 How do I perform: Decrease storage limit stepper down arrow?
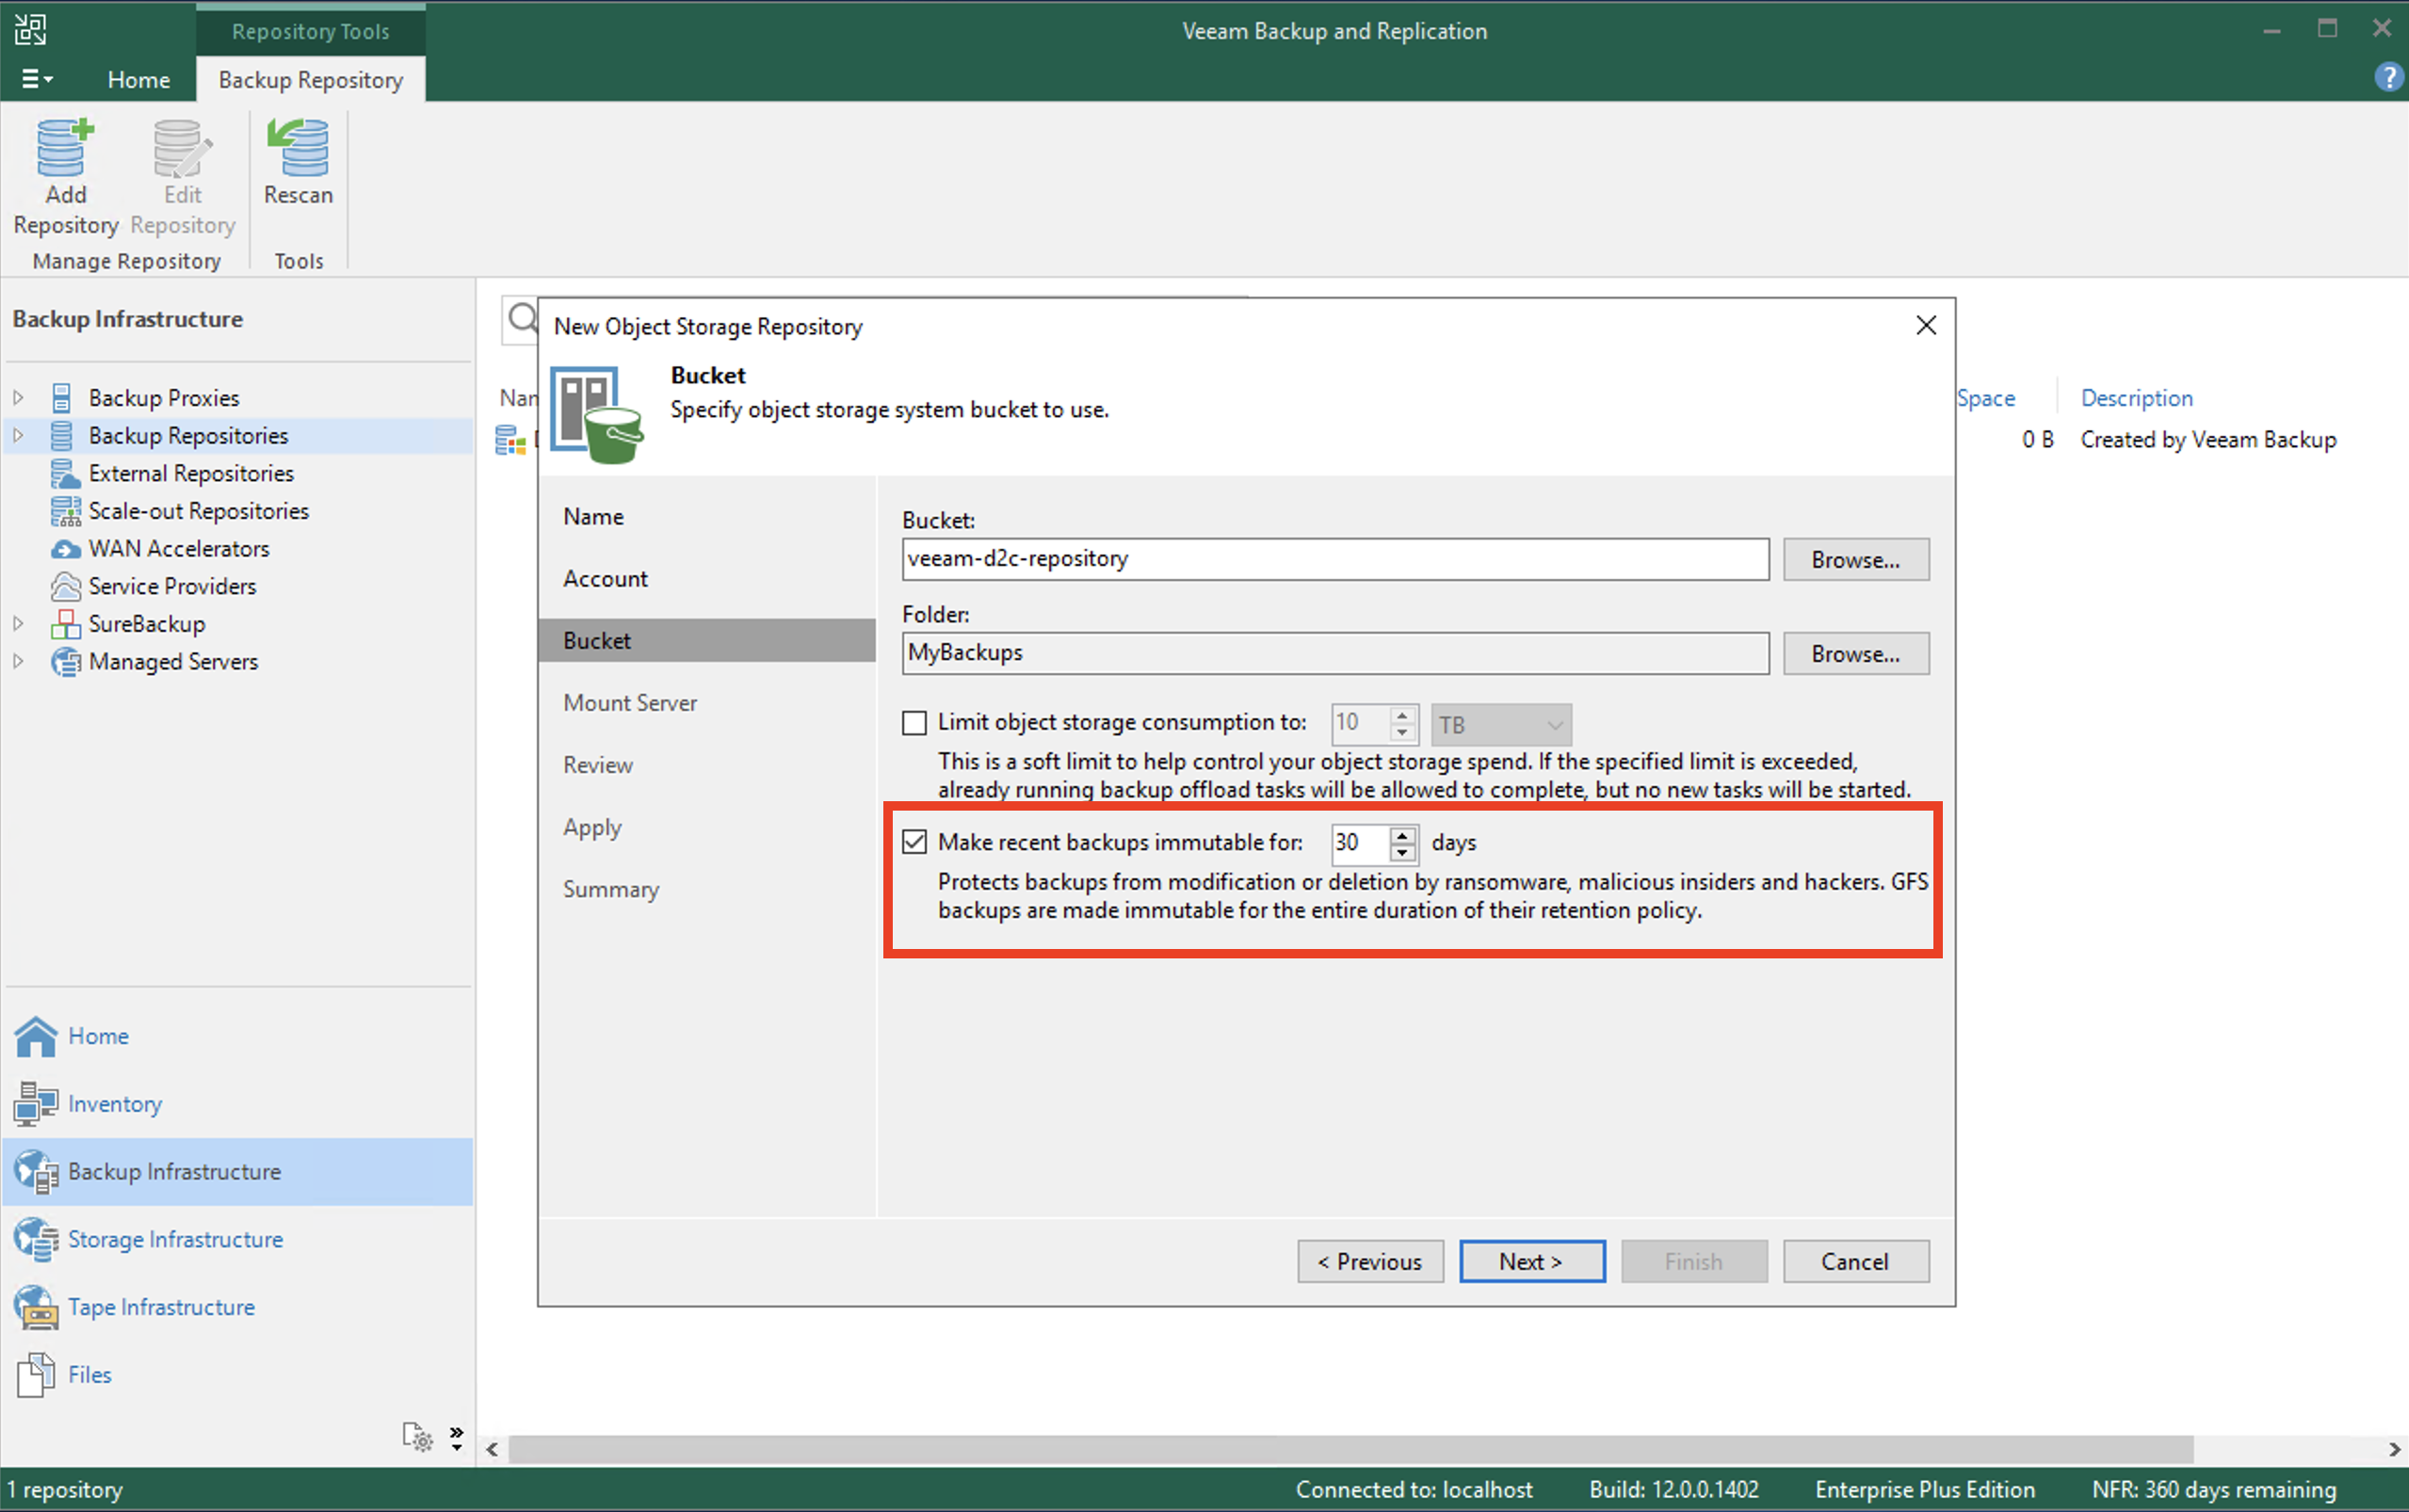tap(1402, 733)
